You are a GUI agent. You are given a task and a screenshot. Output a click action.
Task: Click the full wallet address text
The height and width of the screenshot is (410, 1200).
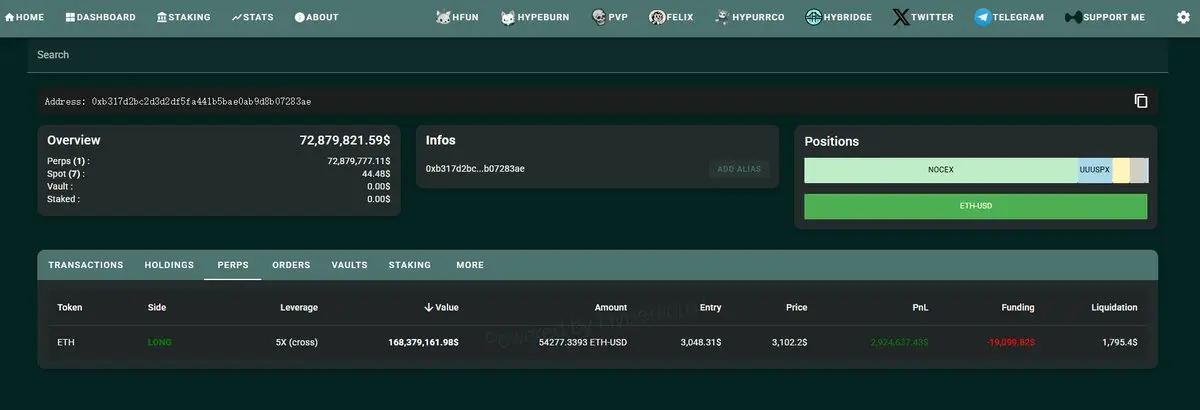(x=201, y=101)
